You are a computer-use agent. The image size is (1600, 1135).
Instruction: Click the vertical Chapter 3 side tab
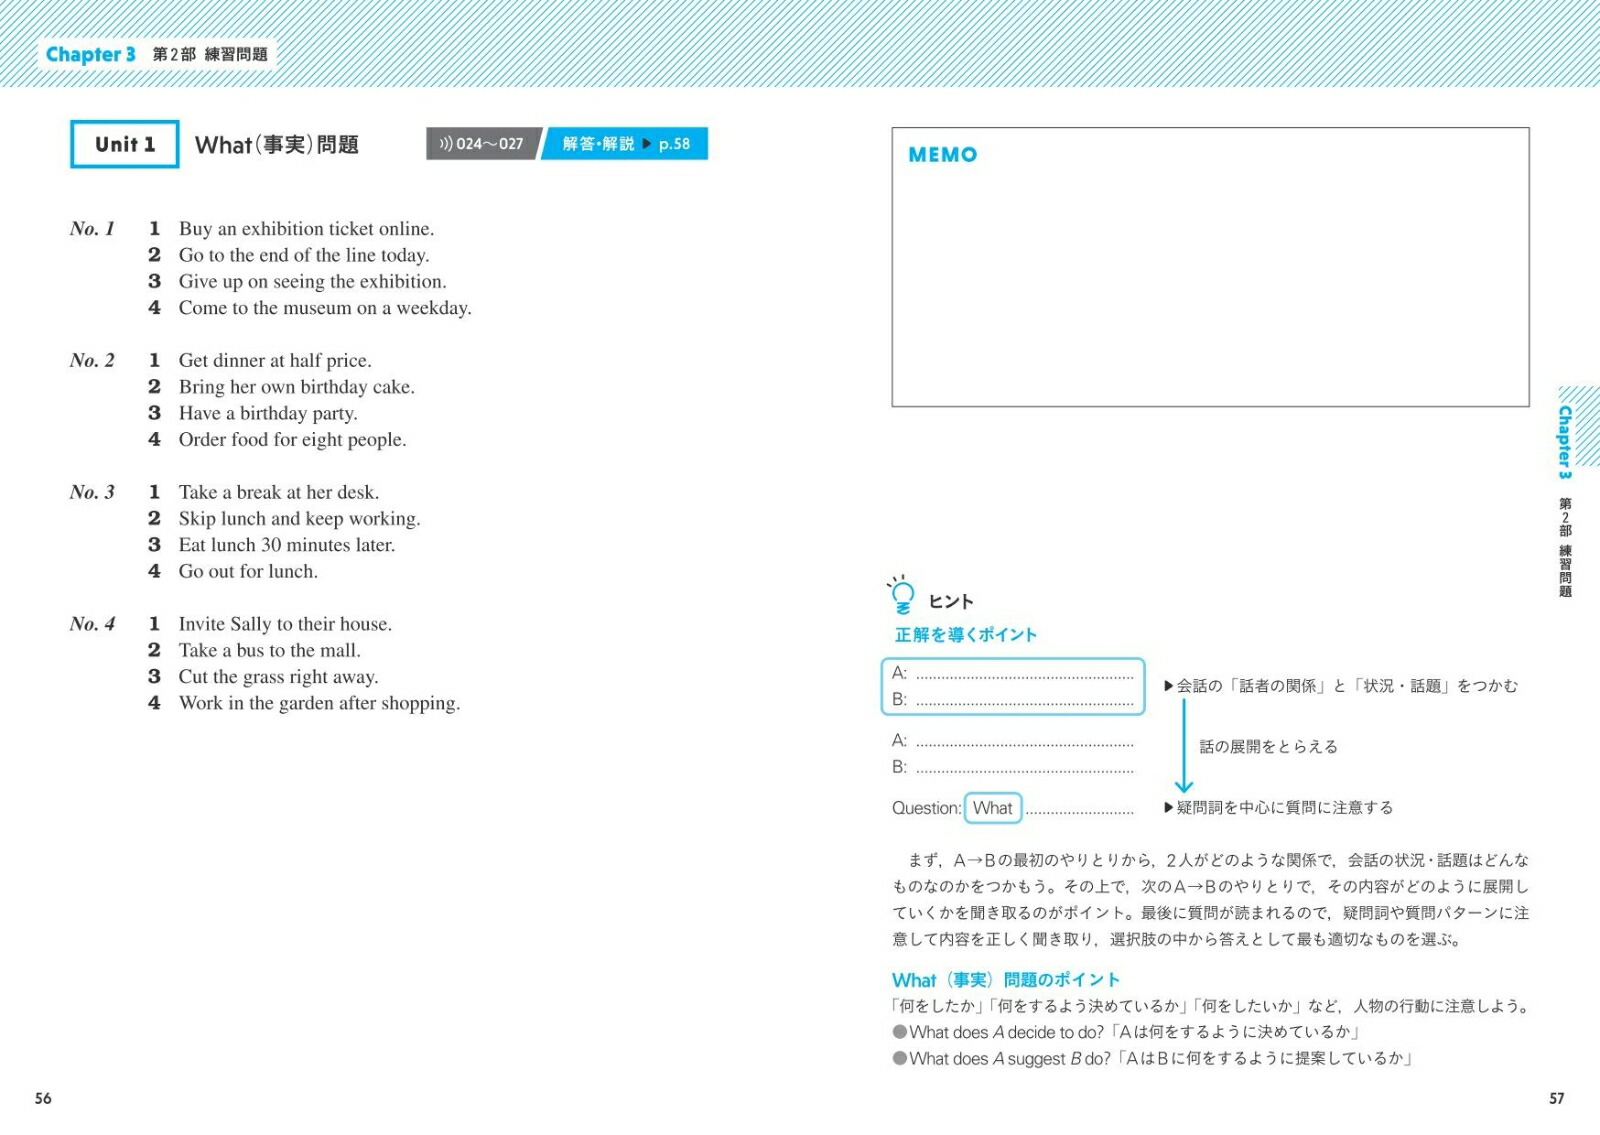(x=1565, y=442)
